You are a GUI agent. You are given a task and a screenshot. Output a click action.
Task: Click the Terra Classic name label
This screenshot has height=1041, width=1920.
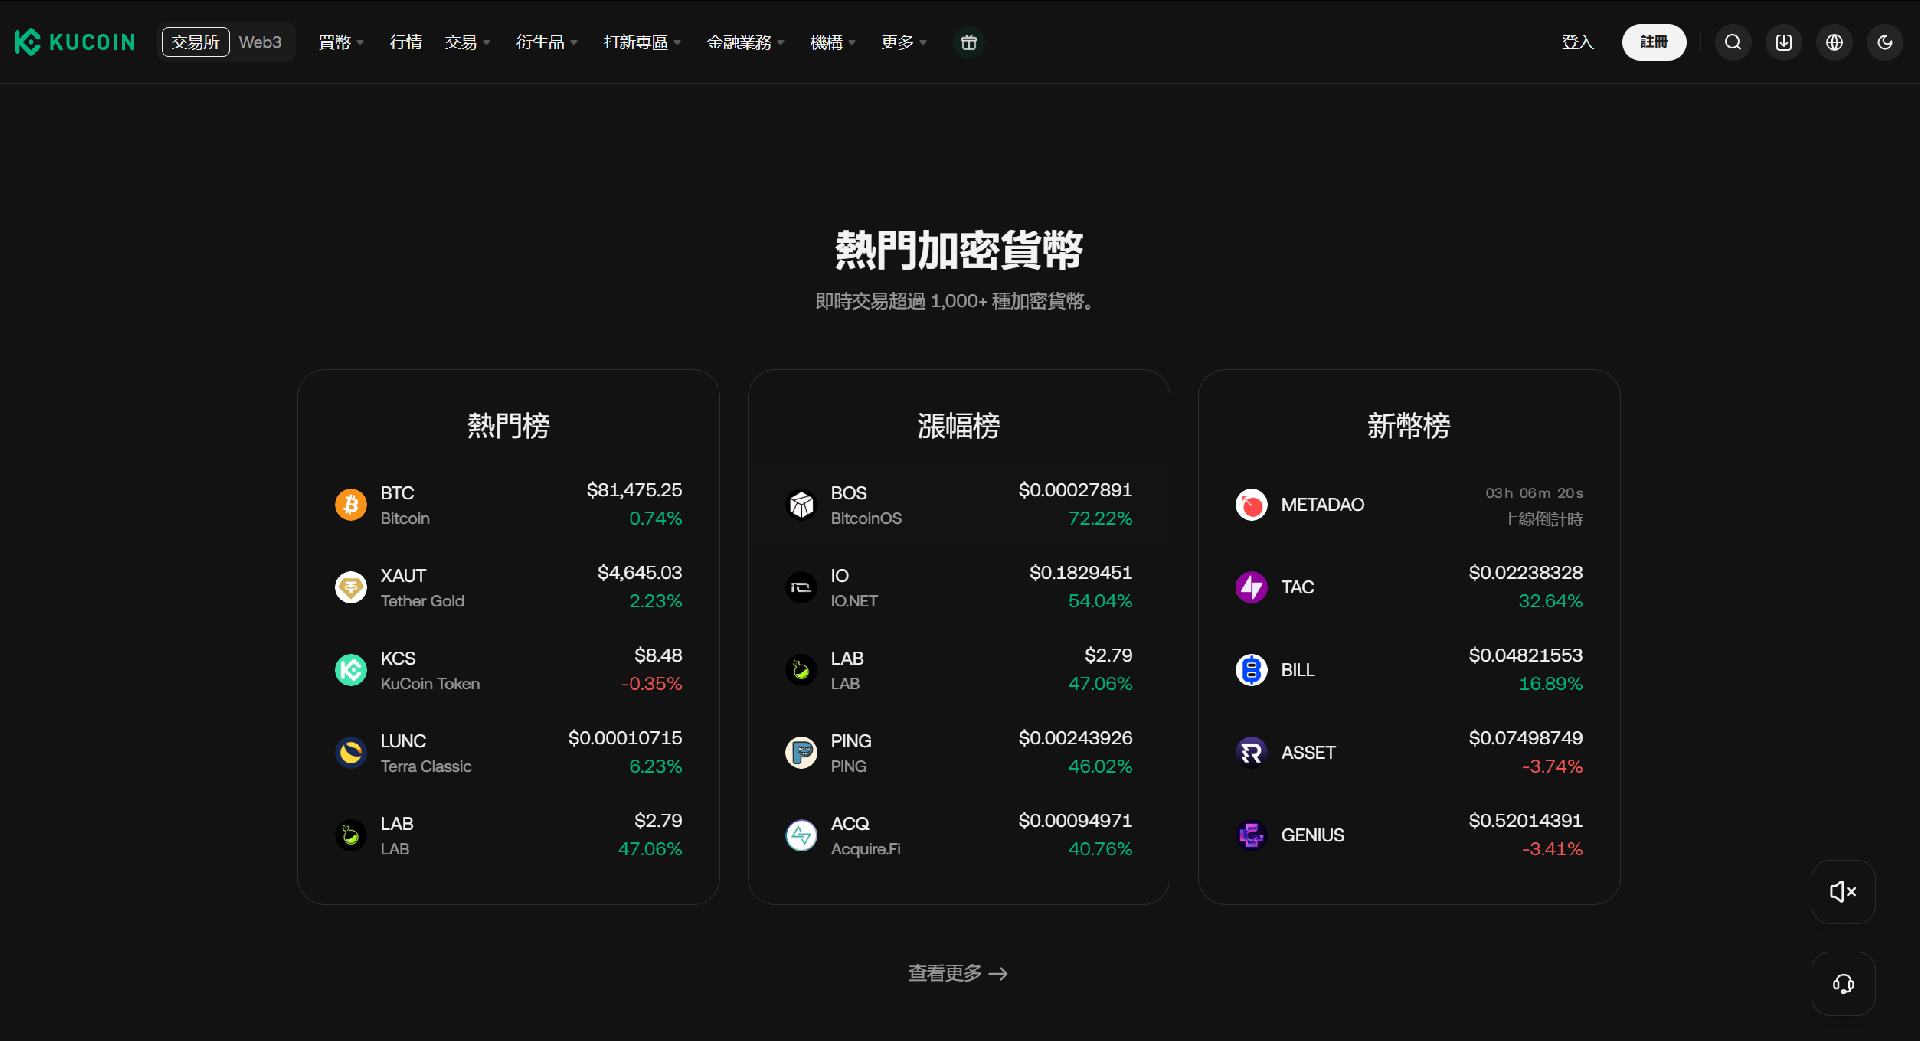(x=426, y=767)
